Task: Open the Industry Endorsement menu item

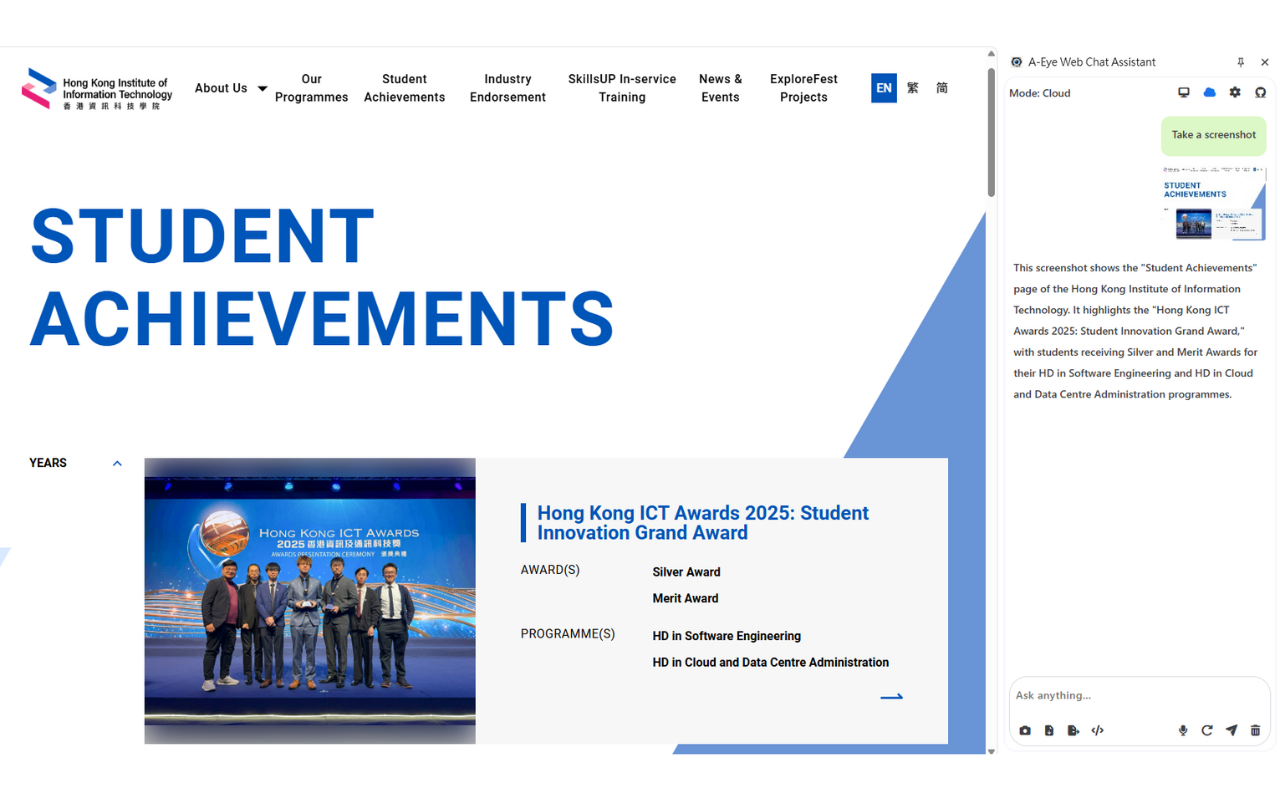Action: [508, 88]
